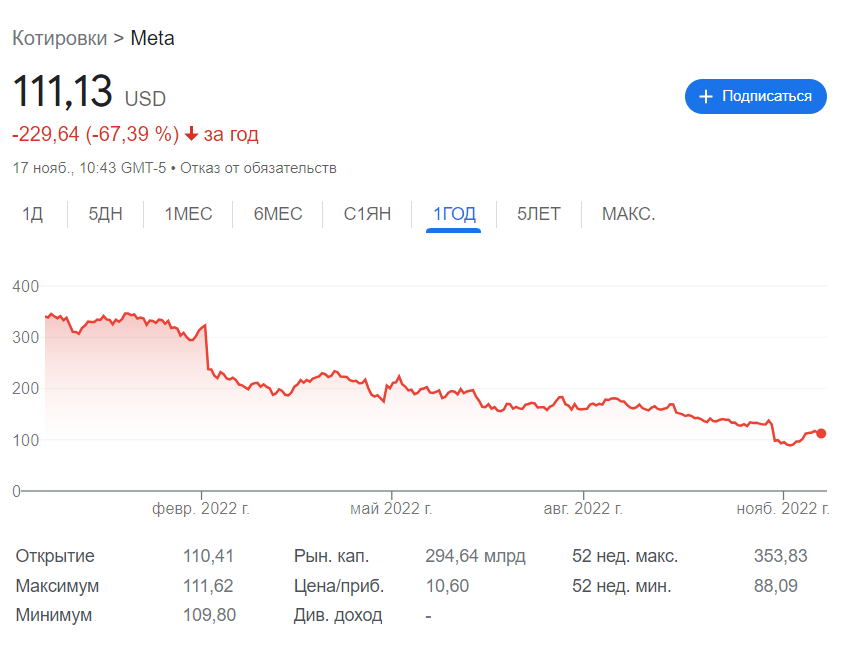Click the февр. 2022 г. axis marker

[201, 508]
